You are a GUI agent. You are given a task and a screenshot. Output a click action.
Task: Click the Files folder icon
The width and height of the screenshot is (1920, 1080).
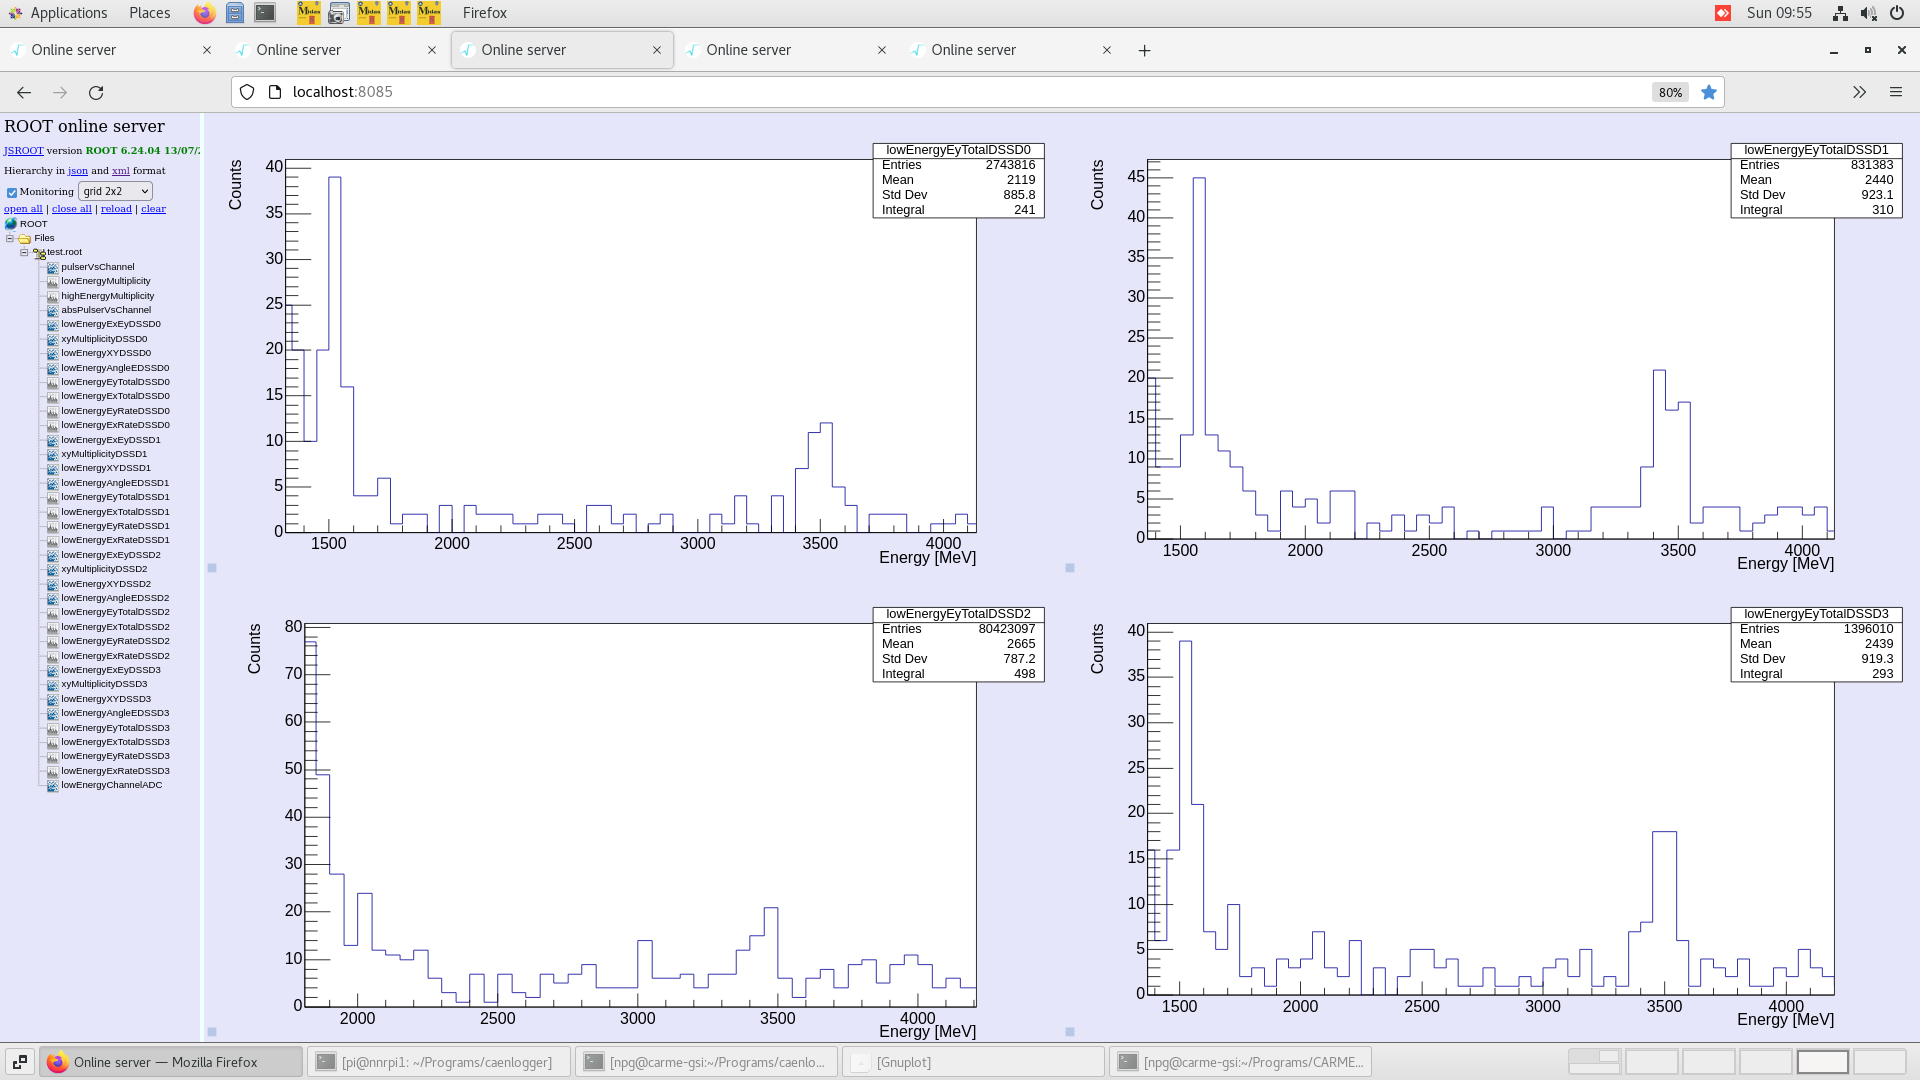pyautogui.click(x=24, y=238)
